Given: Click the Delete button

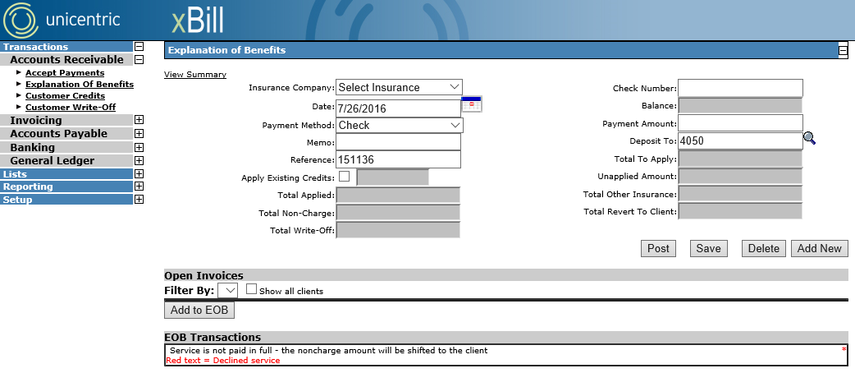Looking at the screenshot, I should click(x=763, y=248).
